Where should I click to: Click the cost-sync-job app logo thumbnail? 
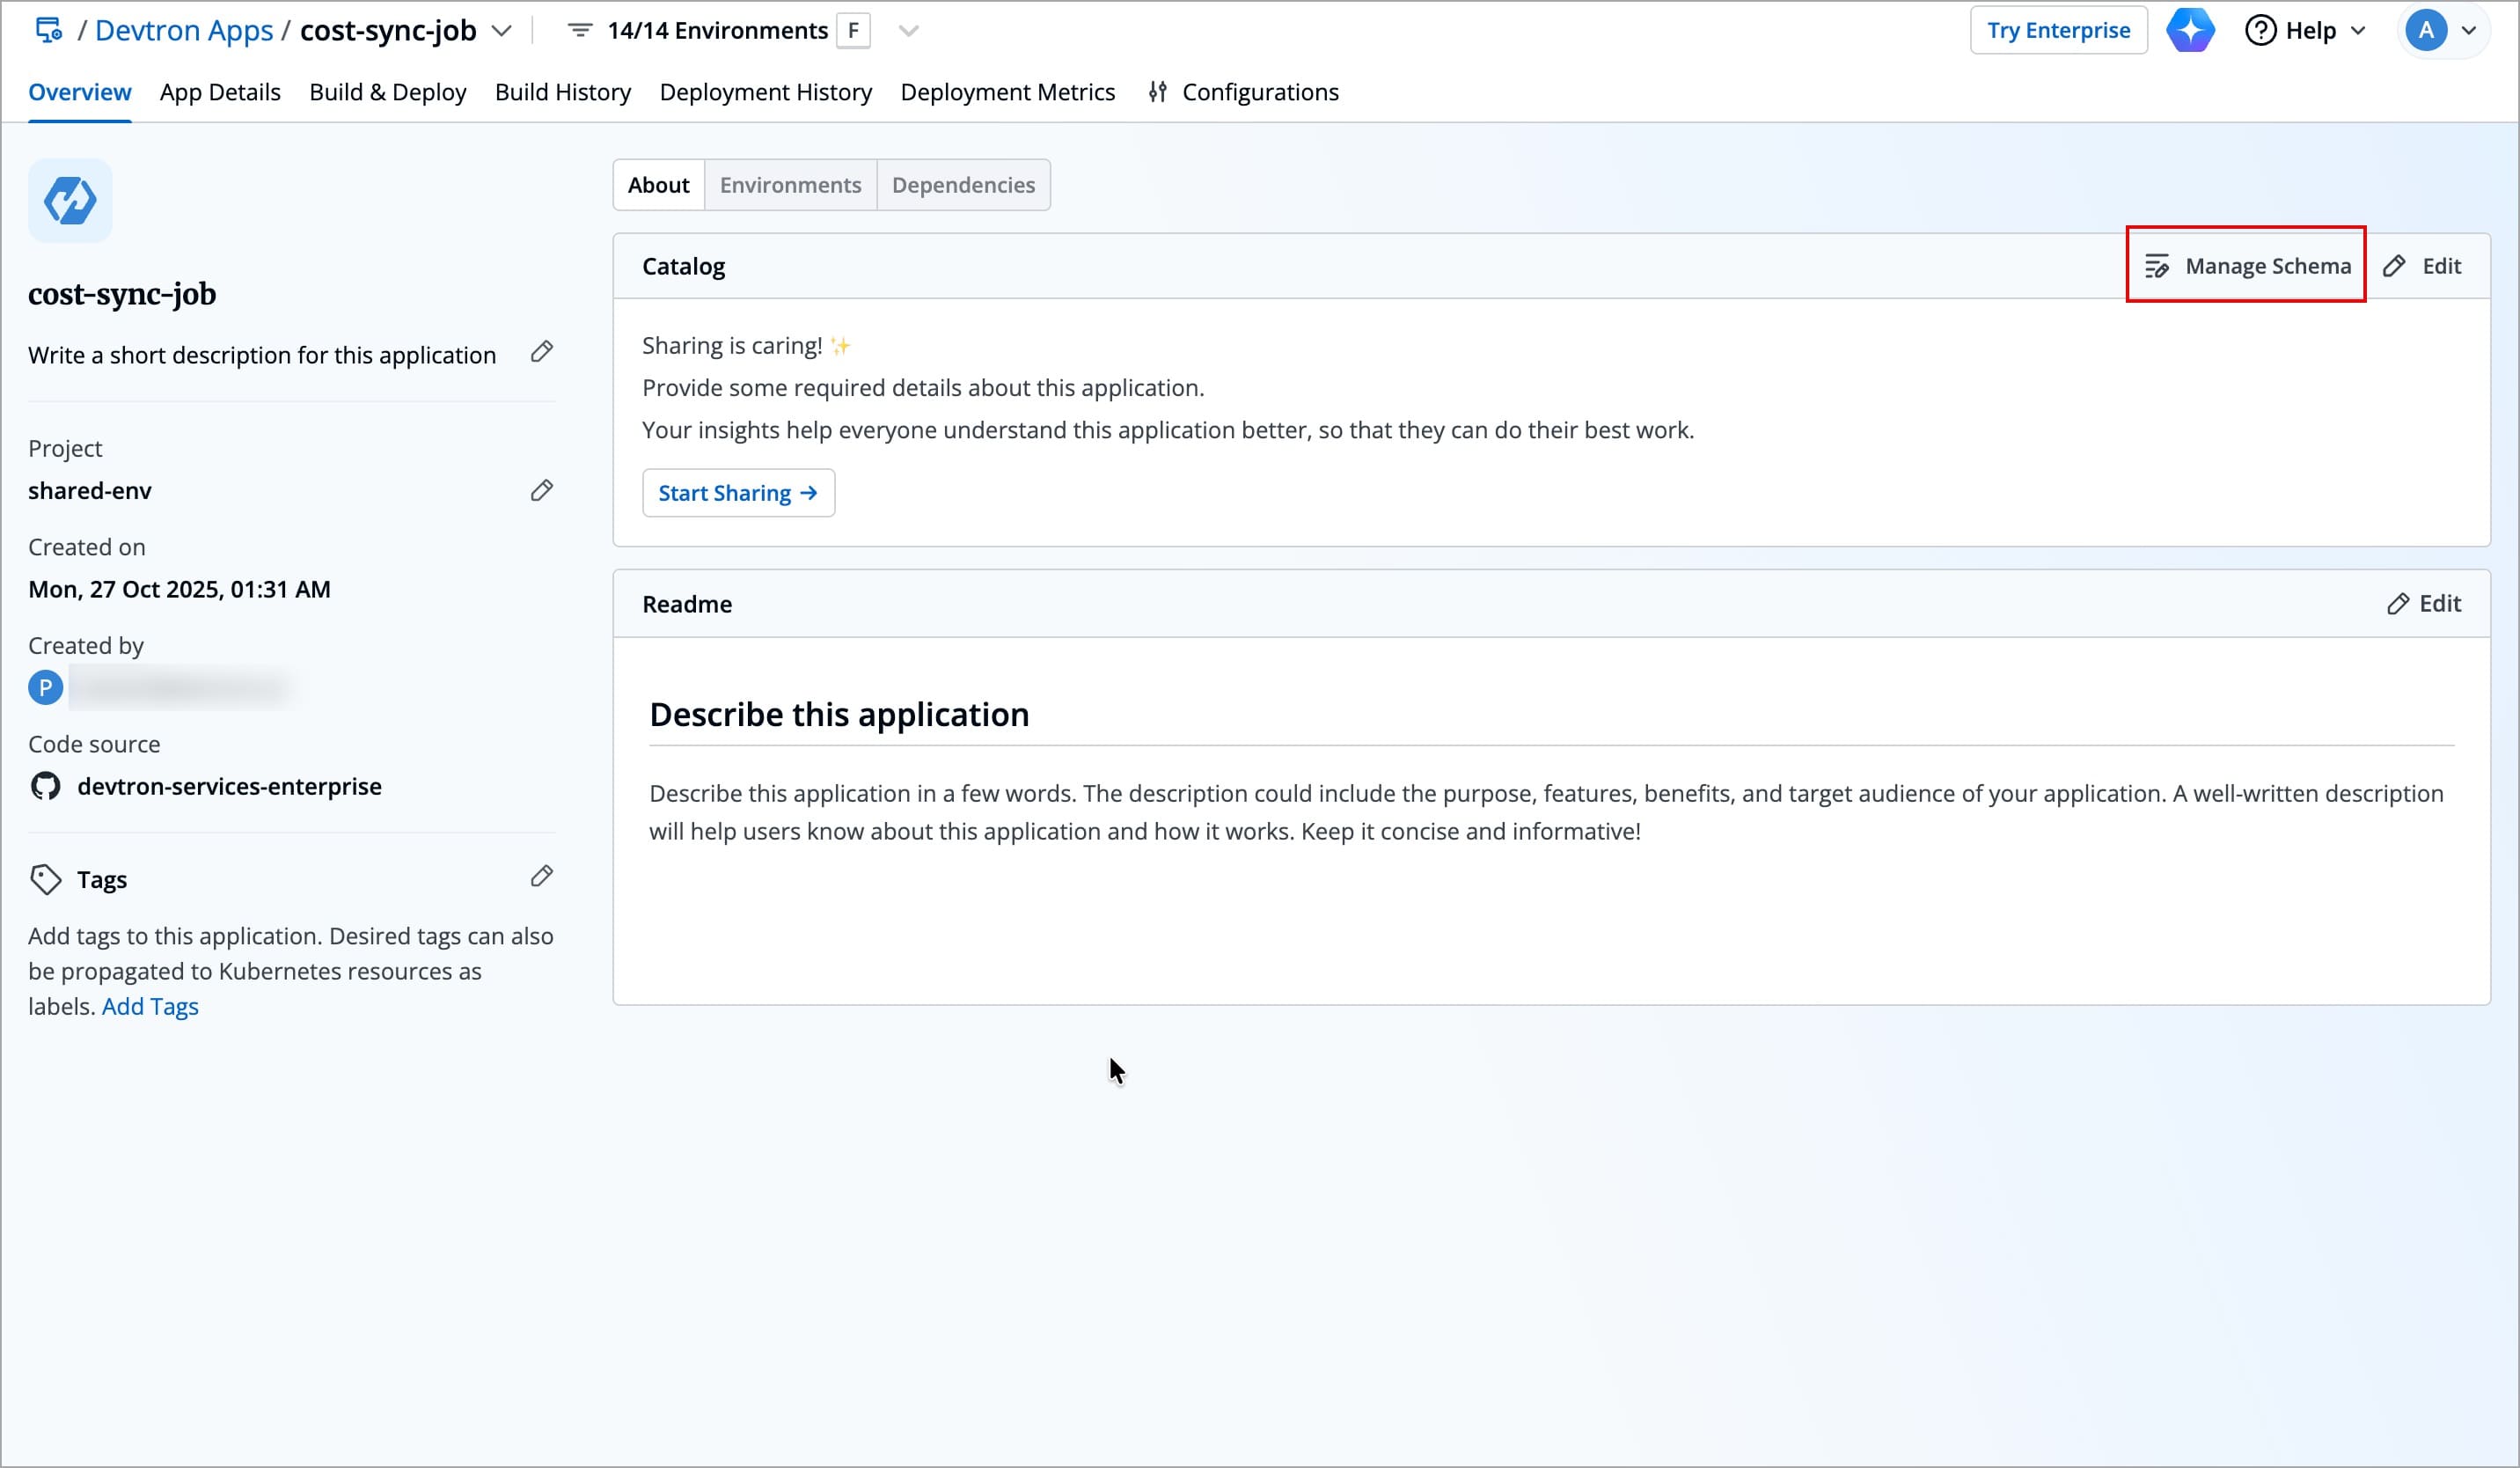tap(70, 201)
